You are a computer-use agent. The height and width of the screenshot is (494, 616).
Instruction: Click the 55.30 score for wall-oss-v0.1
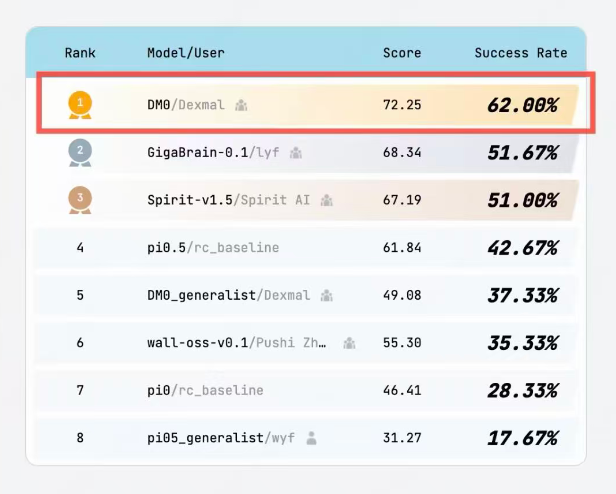[402, 343]
